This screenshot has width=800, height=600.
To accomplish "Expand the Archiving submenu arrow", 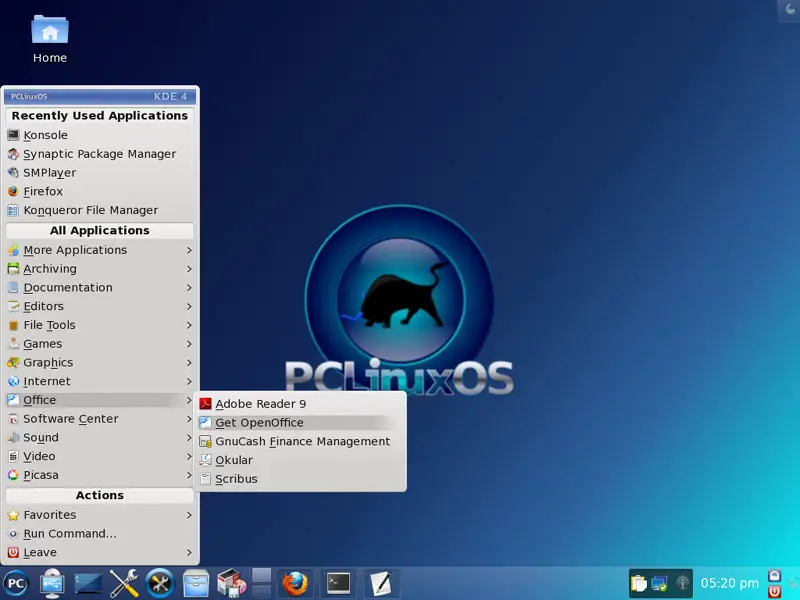I will (189, 269).
